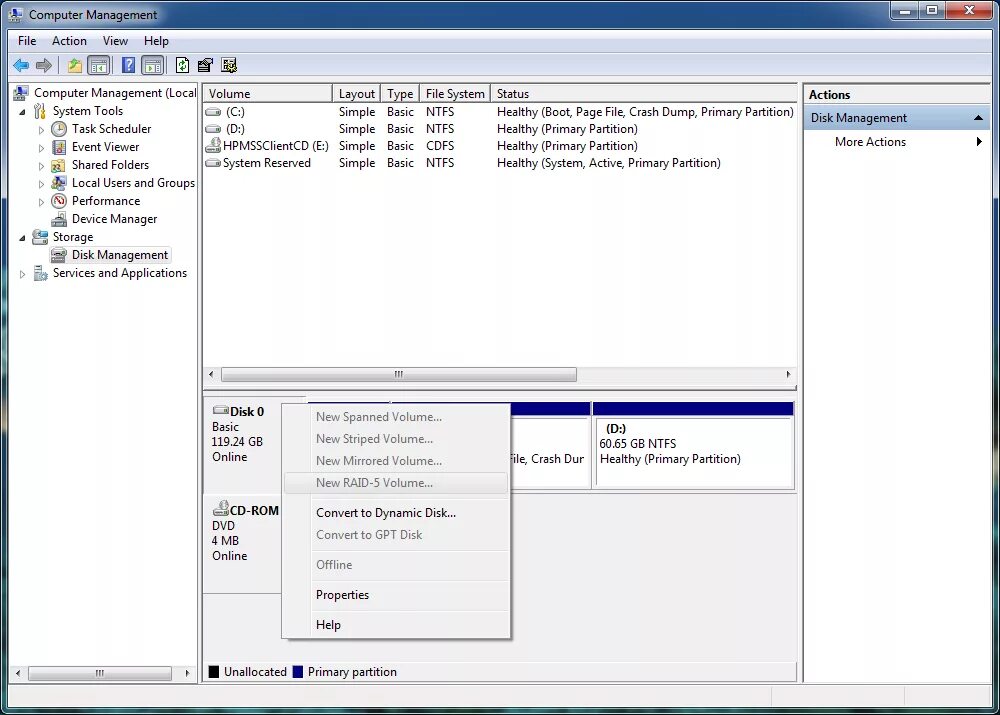Choose Convert to Dynamic Disk from context menu

[396, 513]
